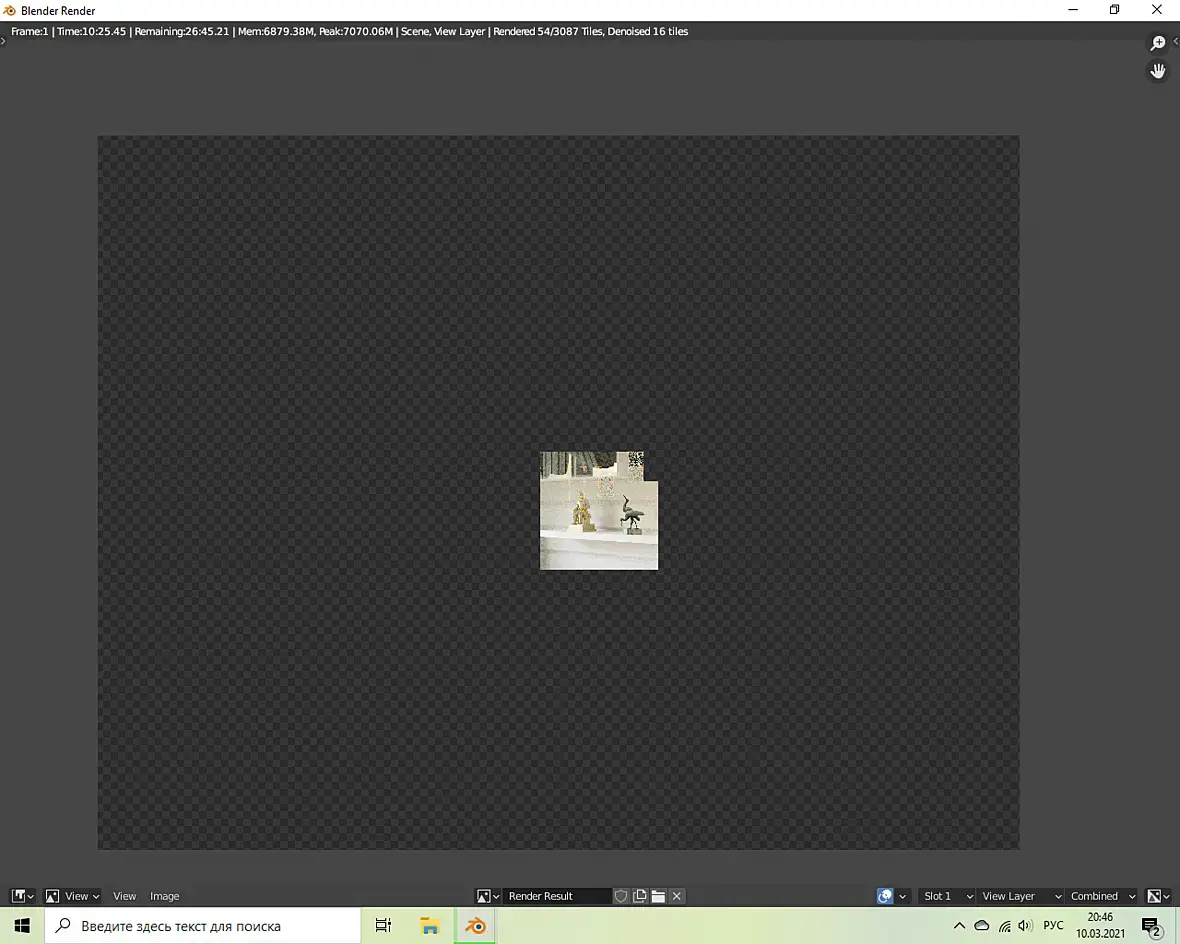Open the Windows Start menu

[x=22, y=926]
